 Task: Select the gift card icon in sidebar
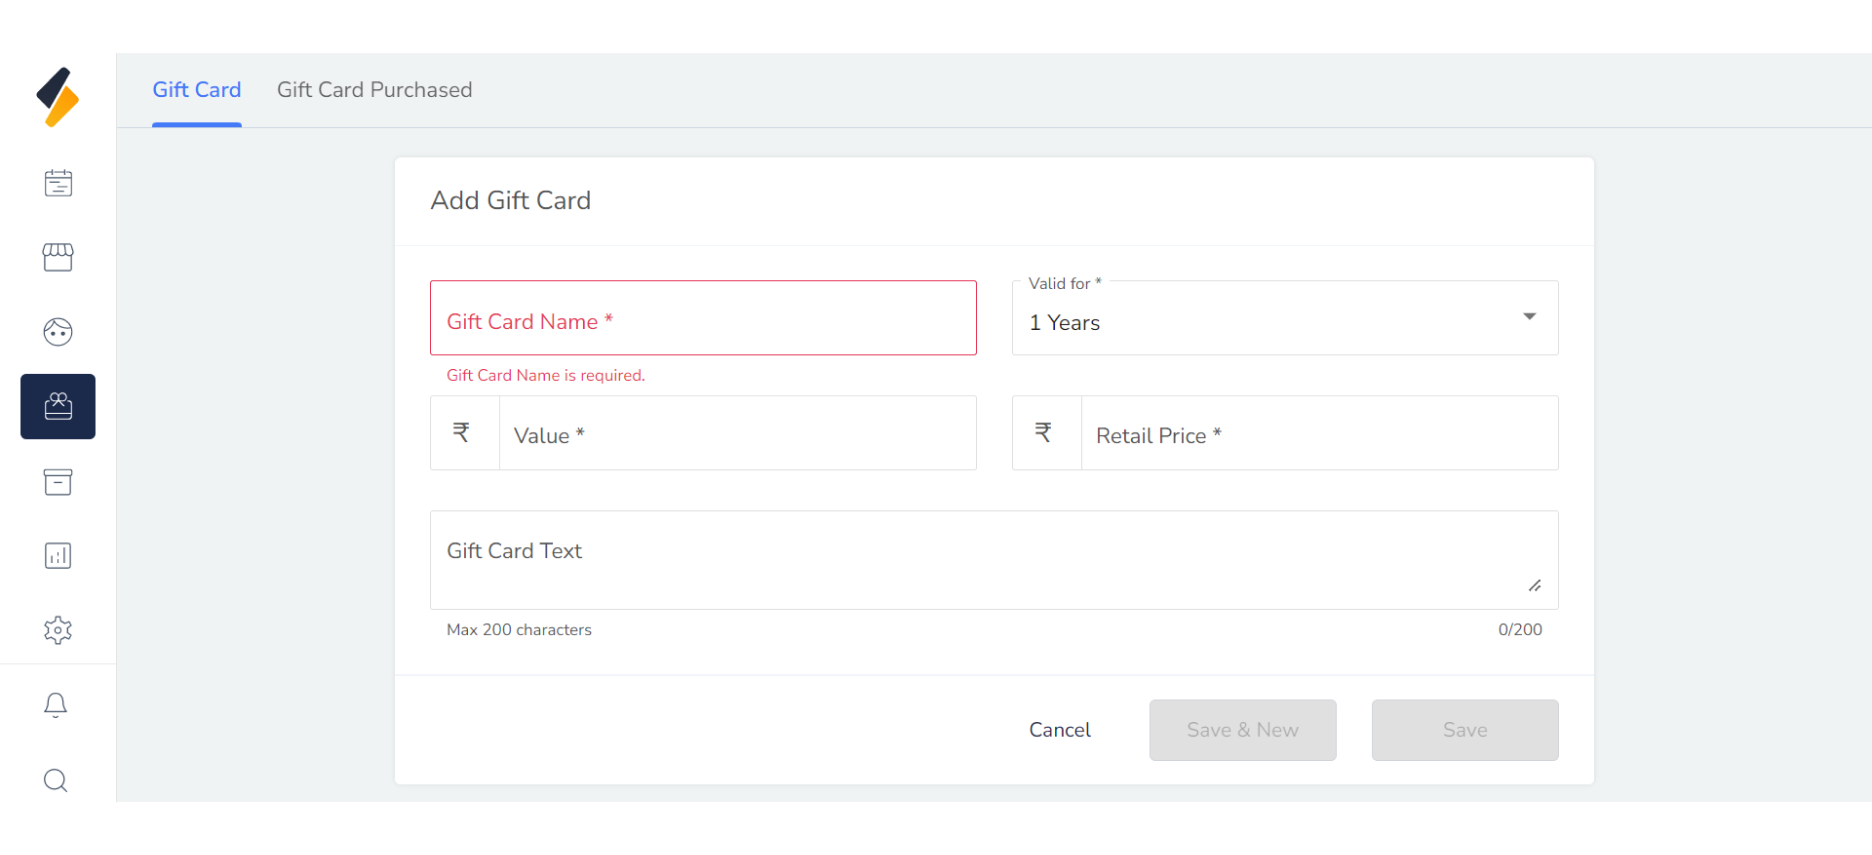click(x=58, y=406)
